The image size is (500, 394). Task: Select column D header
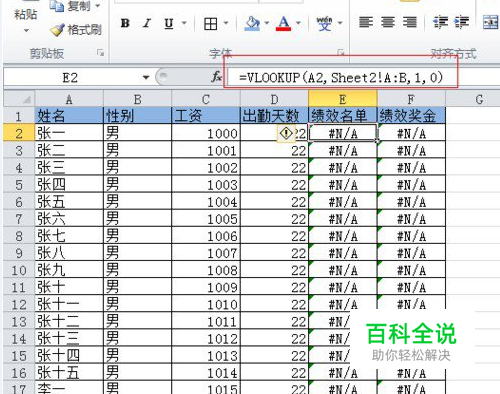tap(274, 99)
